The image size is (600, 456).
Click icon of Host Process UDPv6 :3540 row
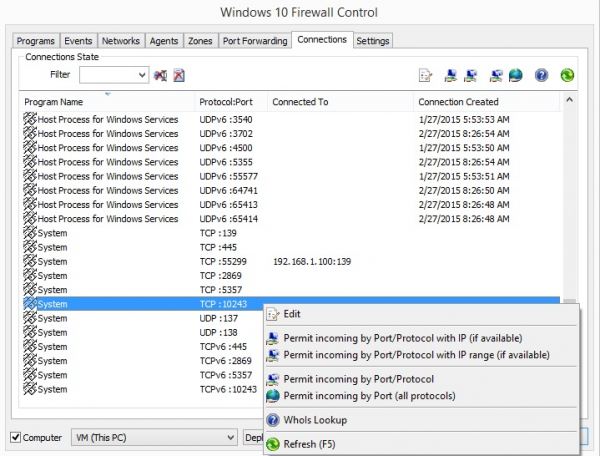pyautogui.click(x=30, y=119)
